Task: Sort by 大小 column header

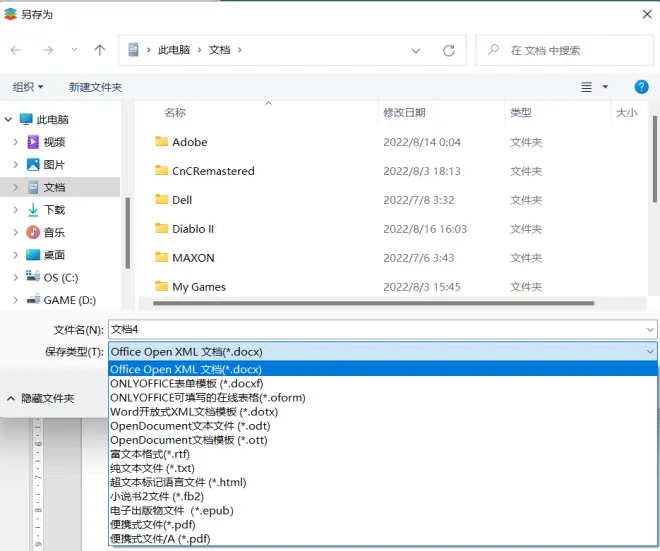Action: click(626, 112)
